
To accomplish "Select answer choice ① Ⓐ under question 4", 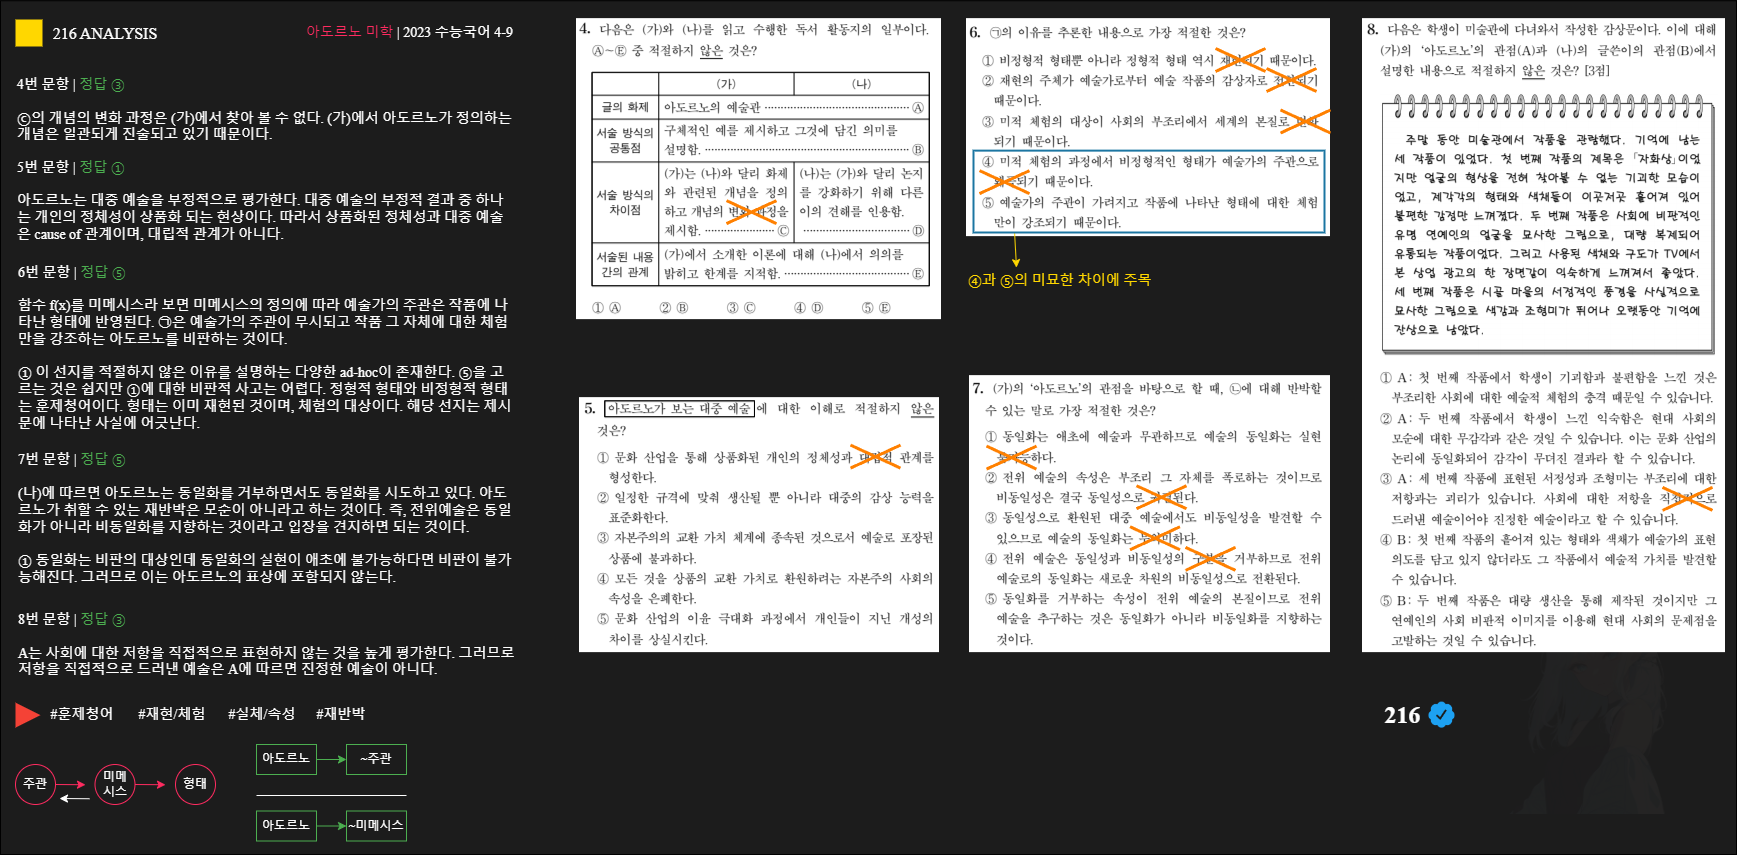I will 606,308.
